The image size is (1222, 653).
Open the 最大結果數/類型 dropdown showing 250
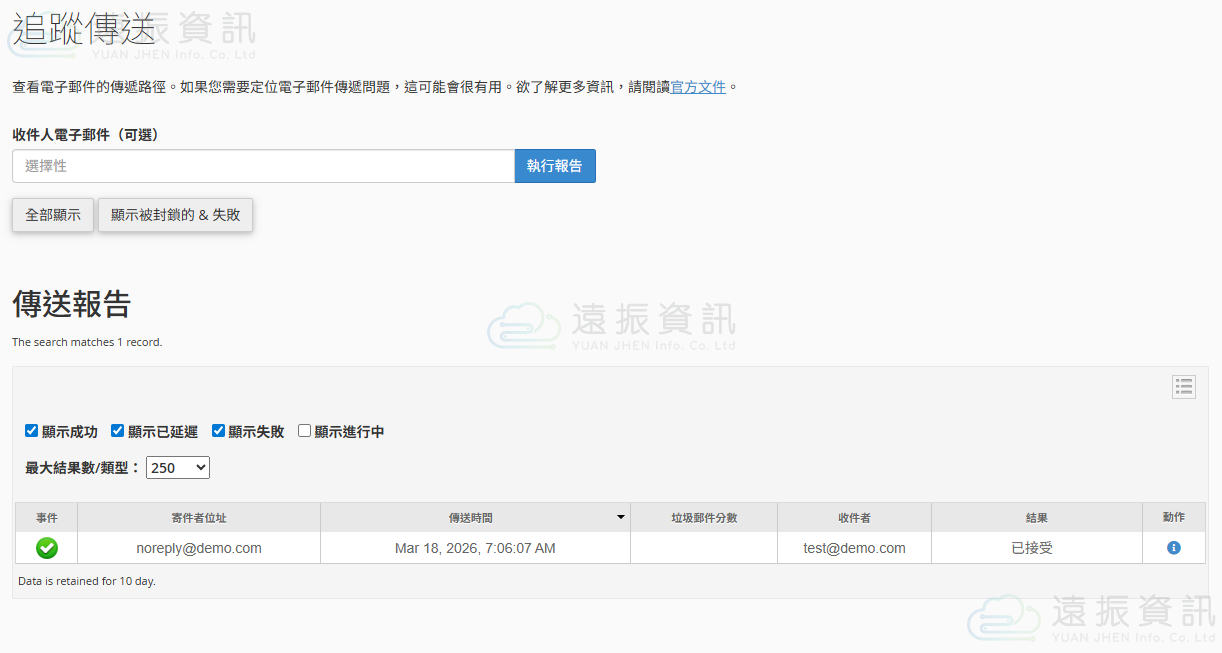177,467
